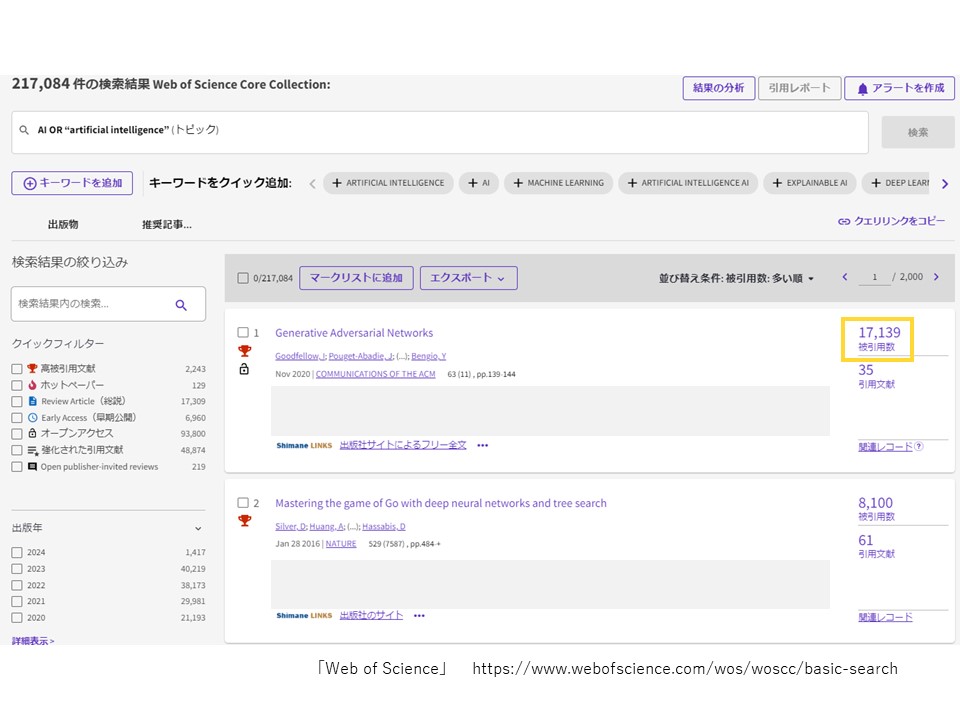Check the Open publisher-invited reviews filter
Viewport: 960px width, 720px height.
17,467
